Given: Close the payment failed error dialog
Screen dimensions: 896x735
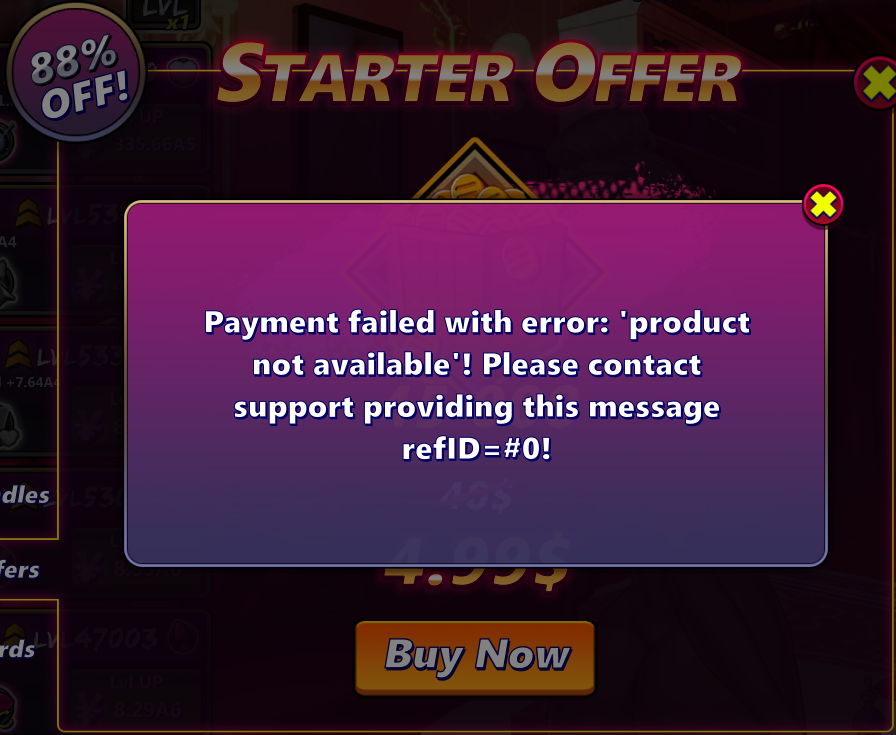Looking at the screenshot, I should [823, 204].
